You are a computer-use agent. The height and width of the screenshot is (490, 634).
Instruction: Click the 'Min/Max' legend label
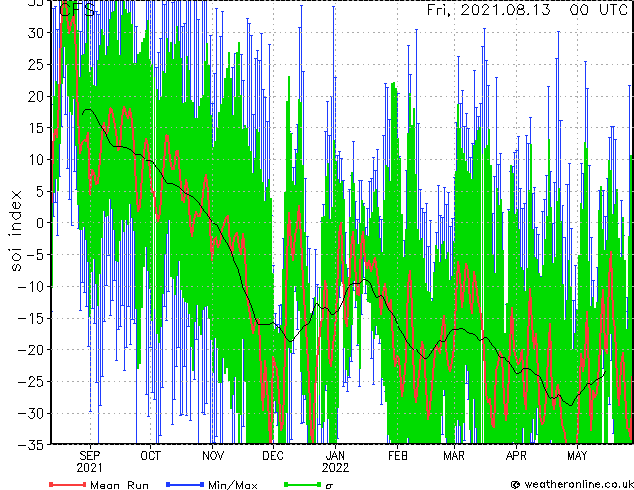click(233, 485)
